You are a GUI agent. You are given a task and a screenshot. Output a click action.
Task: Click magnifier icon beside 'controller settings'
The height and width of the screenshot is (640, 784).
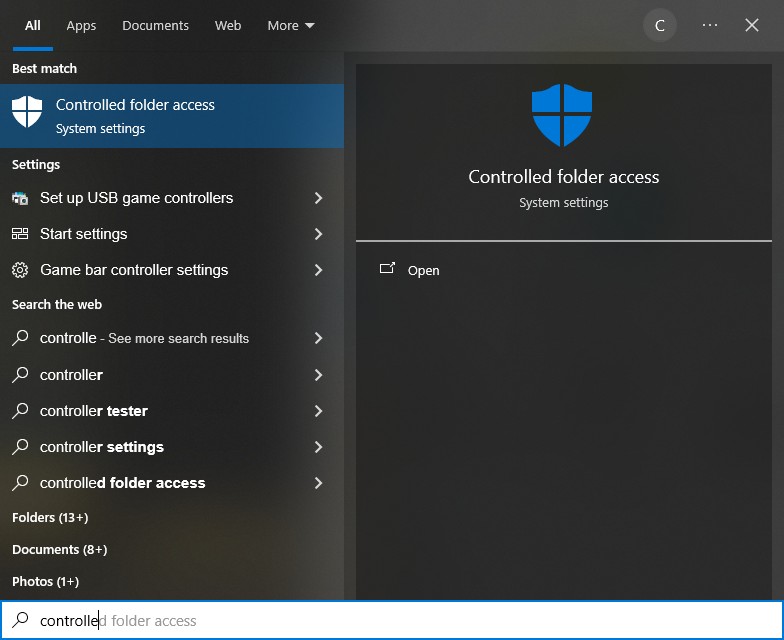tap(20, 446)
